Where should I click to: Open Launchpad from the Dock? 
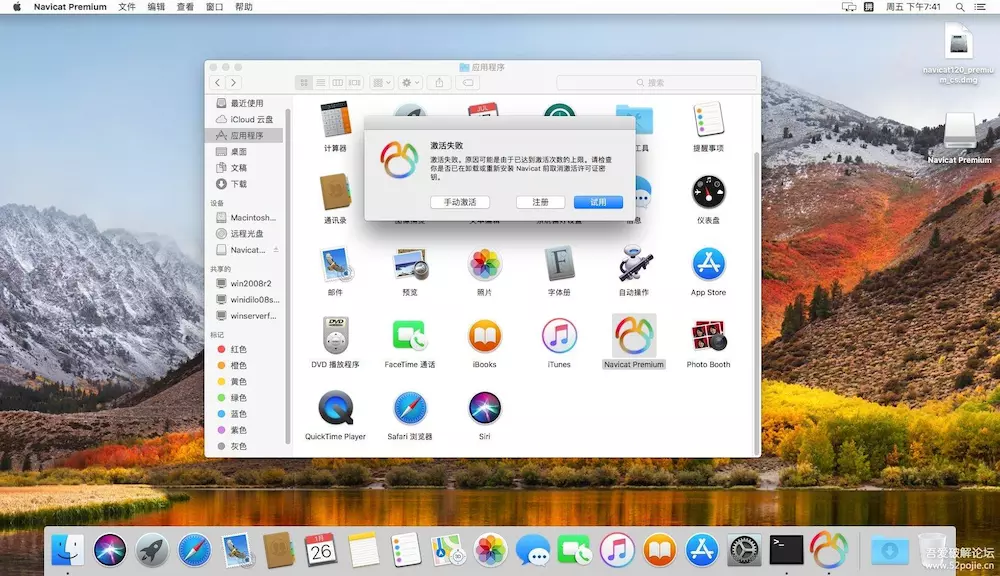152,549
